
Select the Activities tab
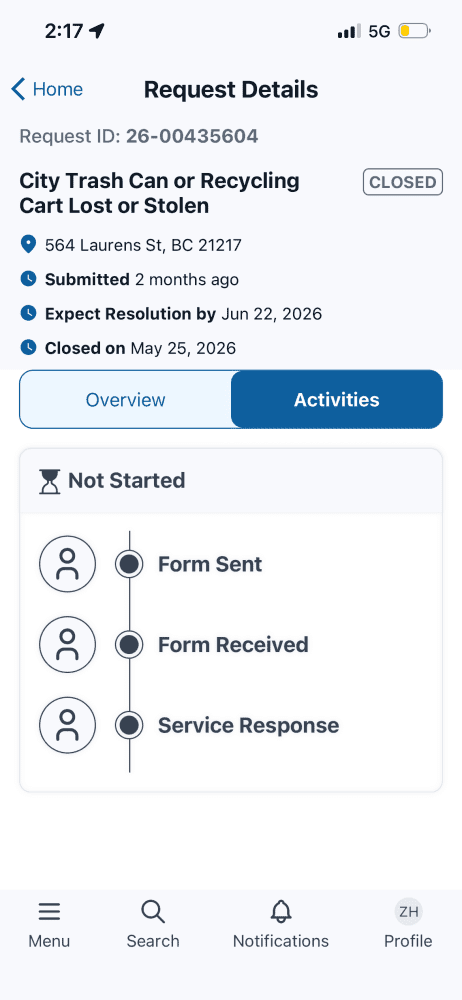click(337, 400)
